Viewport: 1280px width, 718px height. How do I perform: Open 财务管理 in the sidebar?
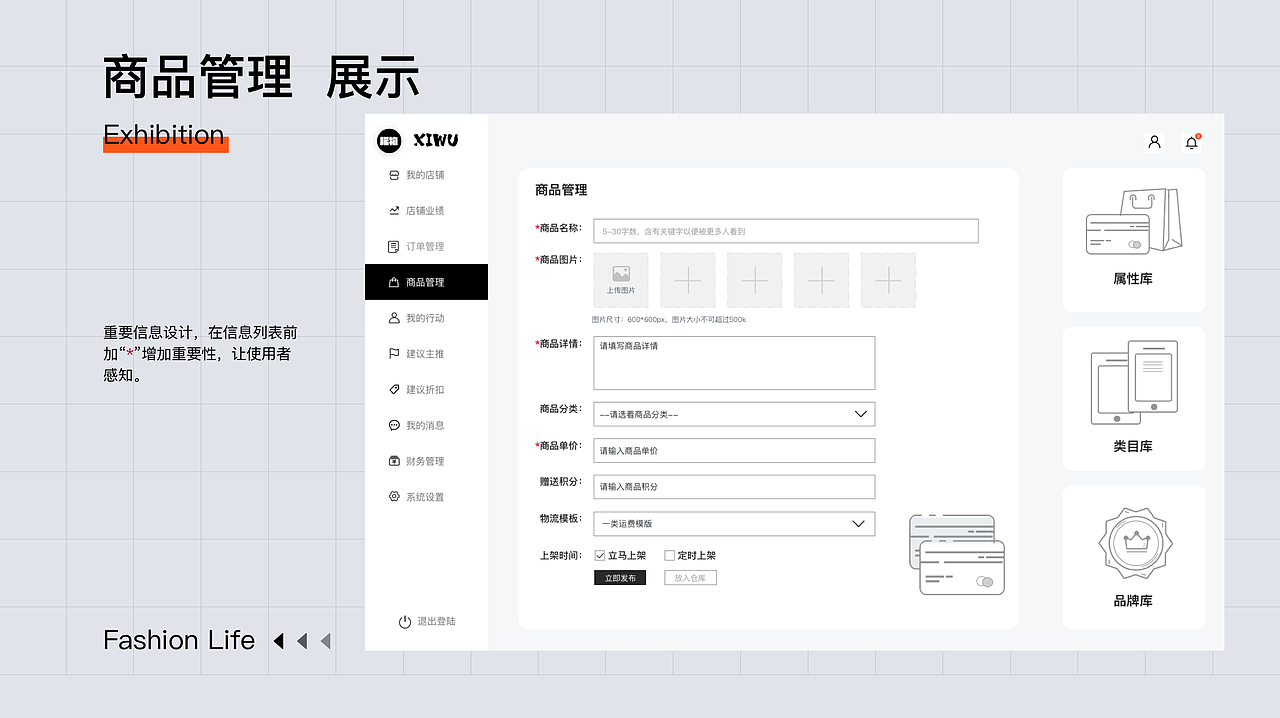click(x=426, y=460)
